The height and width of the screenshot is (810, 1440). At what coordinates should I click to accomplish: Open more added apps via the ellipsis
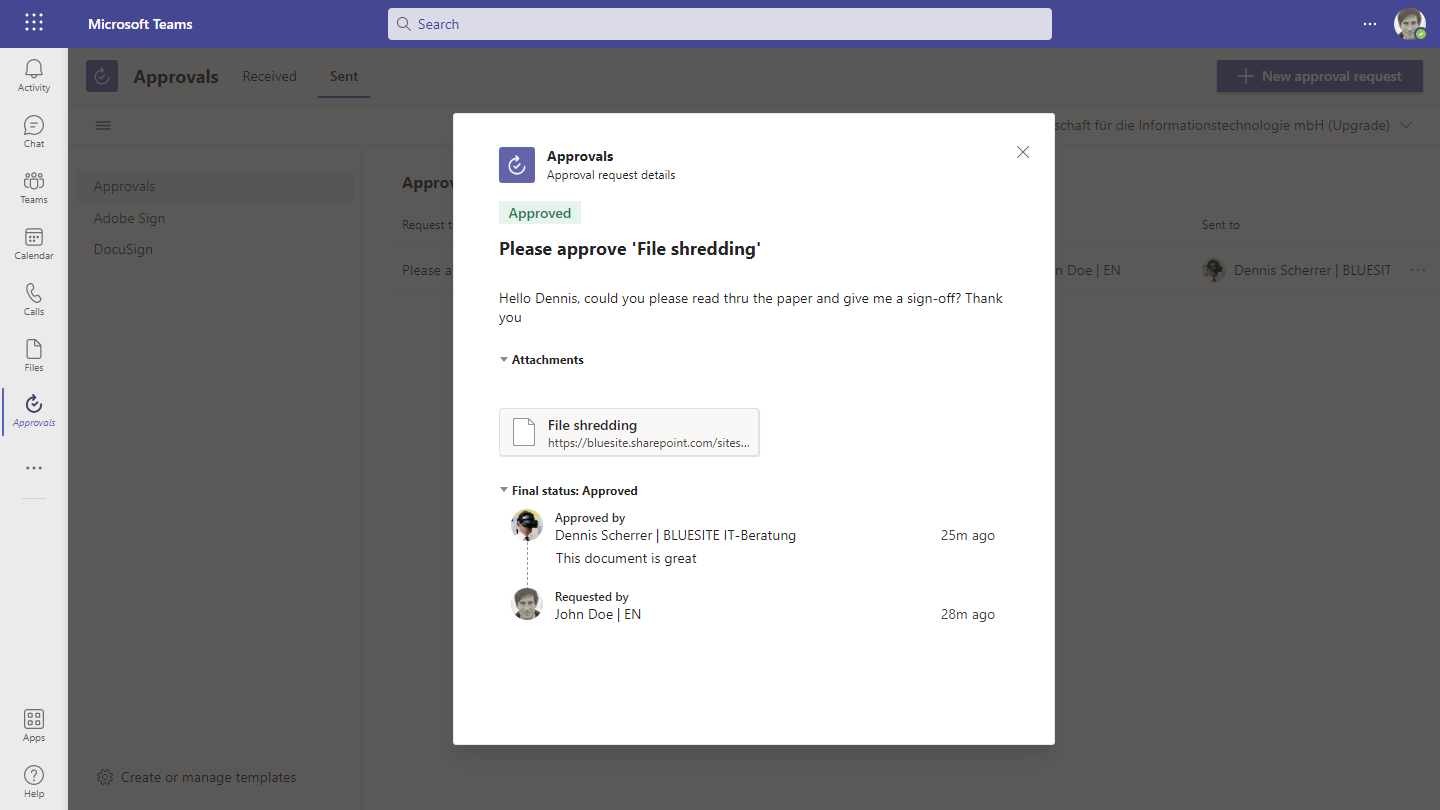pos(33,467)
